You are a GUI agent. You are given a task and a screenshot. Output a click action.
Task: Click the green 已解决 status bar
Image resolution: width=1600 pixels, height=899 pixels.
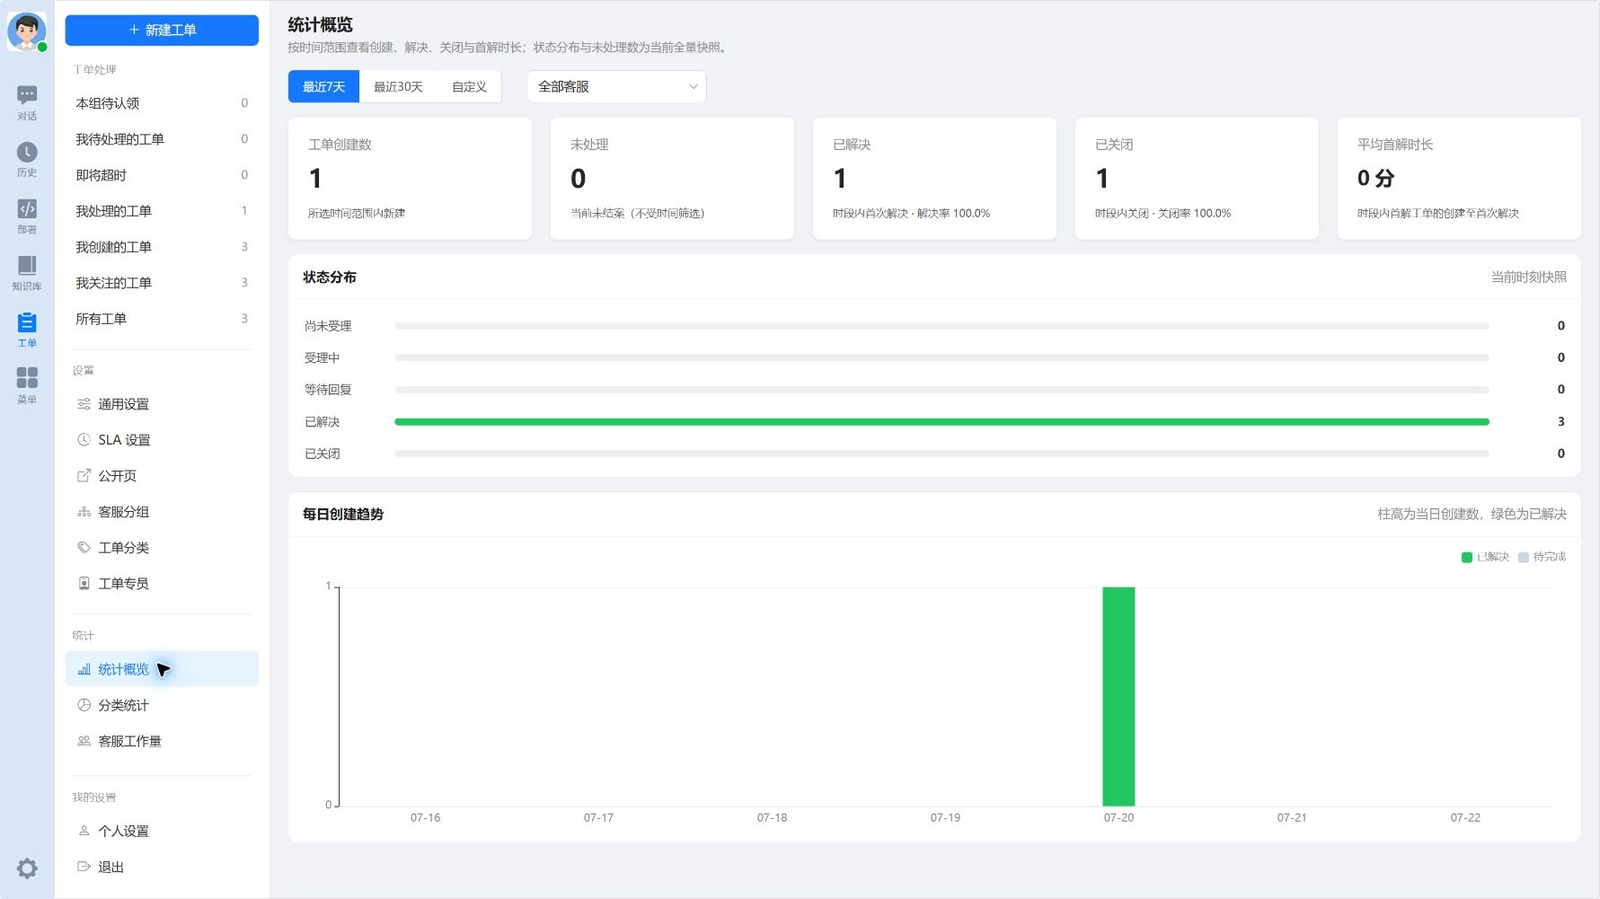(x=942, y=422)
